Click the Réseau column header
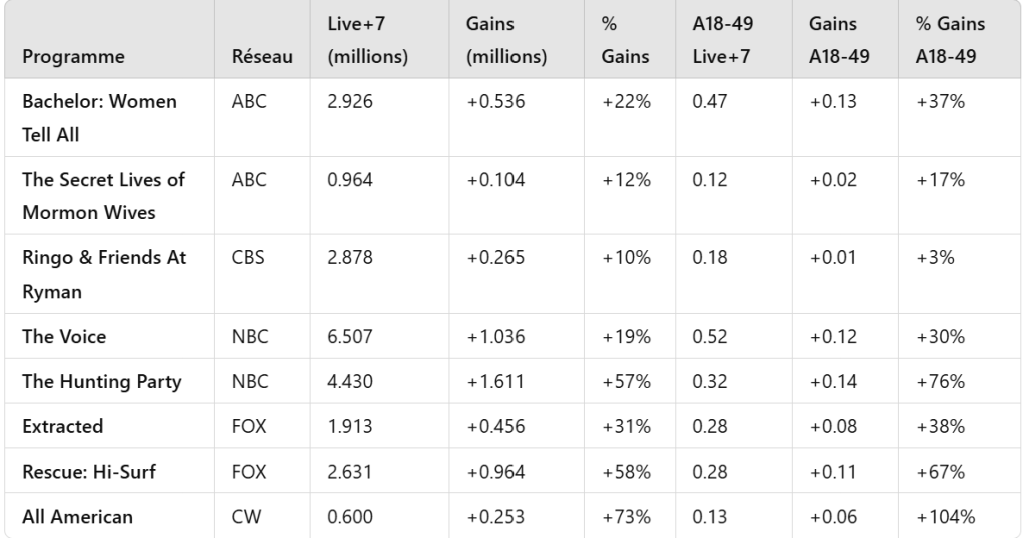The image size is (1023, 538). pos(256,58)
